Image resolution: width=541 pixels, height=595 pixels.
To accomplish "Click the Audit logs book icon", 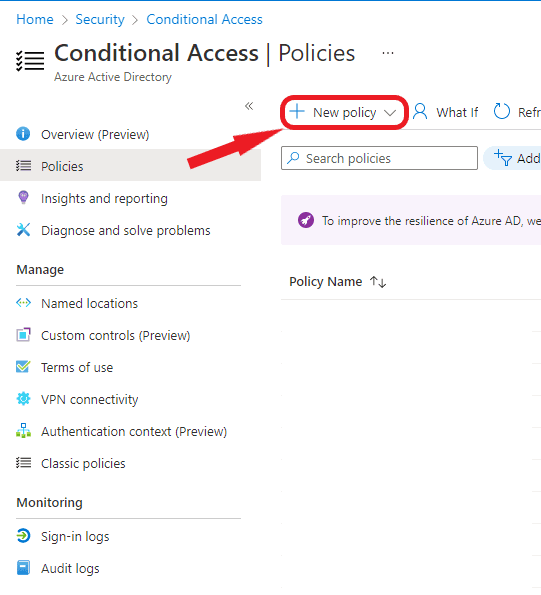I will pyautogui.click(x=23, y=568).
